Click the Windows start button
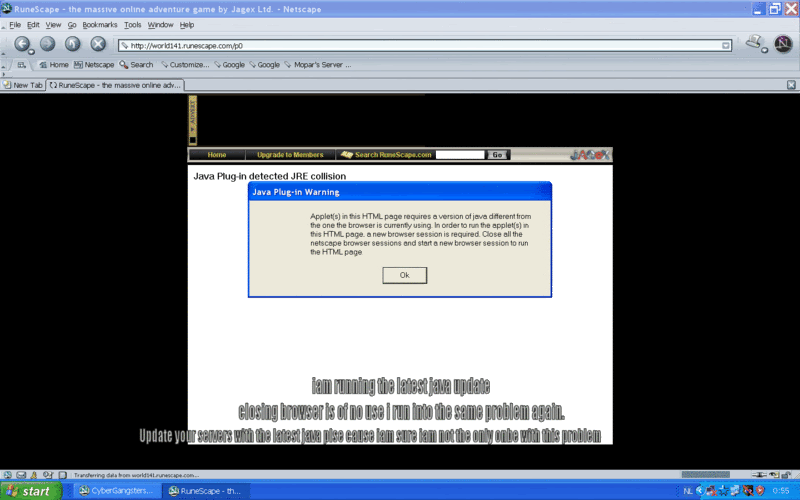Screen dimensions: 800x500 coord(31,491)
